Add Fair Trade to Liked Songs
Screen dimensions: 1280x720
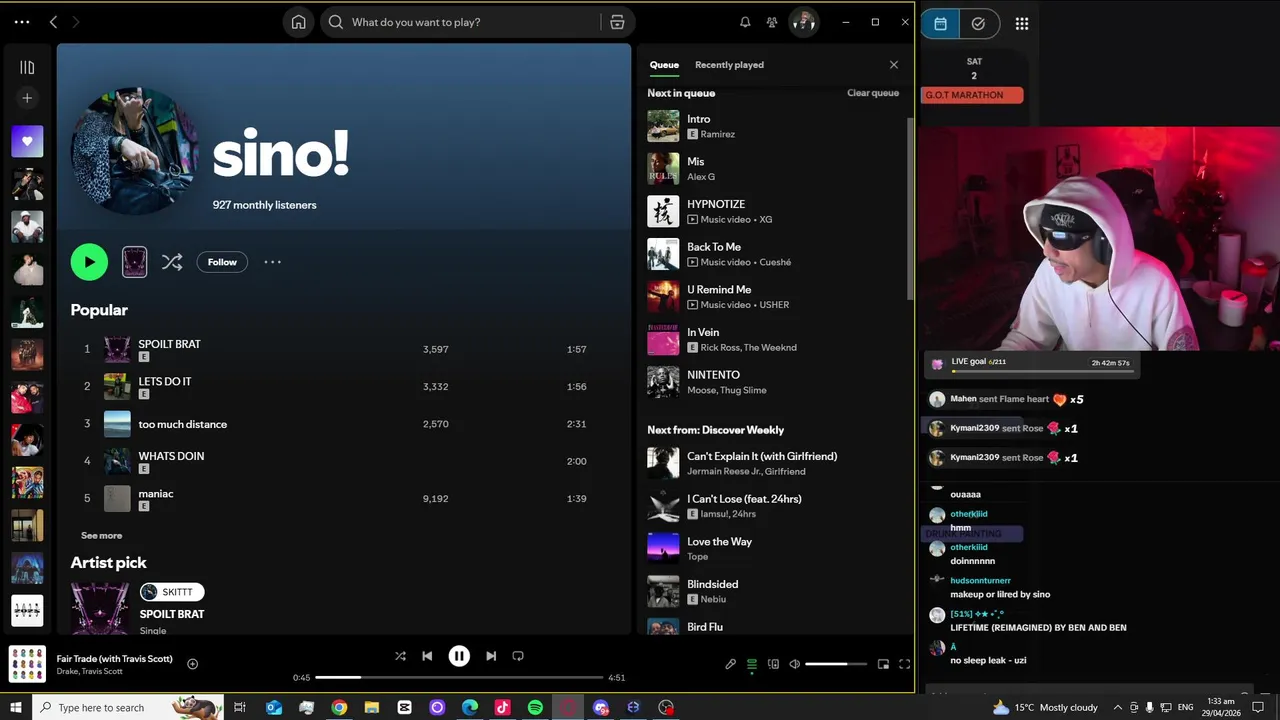(x=192, y=664)
